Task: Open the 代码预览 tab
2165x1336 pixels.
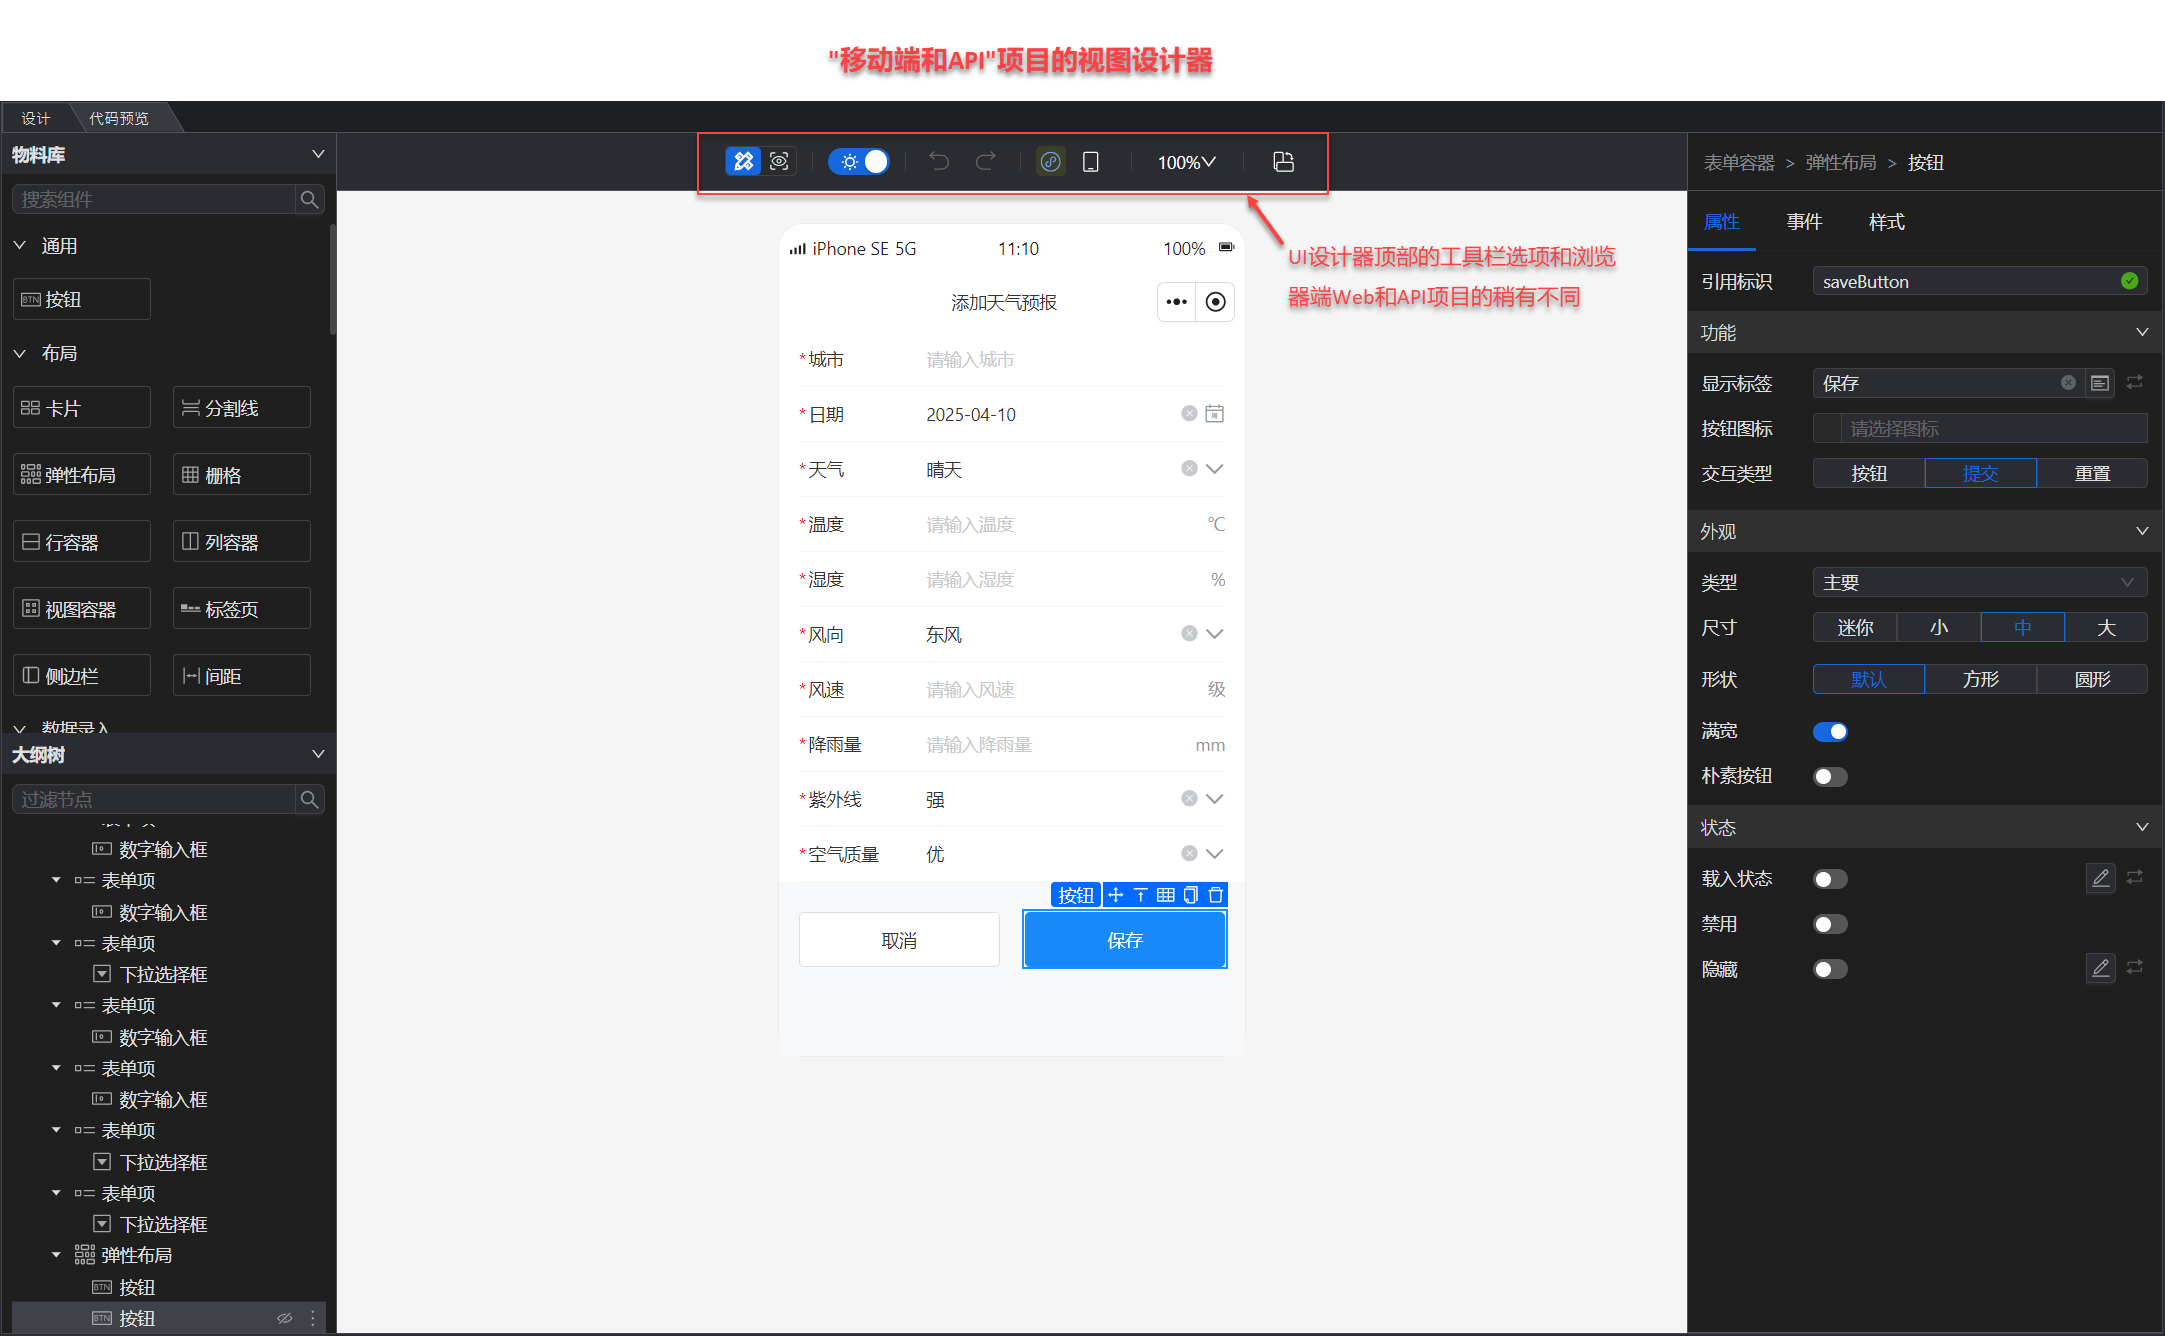Action: click(x=119, y=118)
